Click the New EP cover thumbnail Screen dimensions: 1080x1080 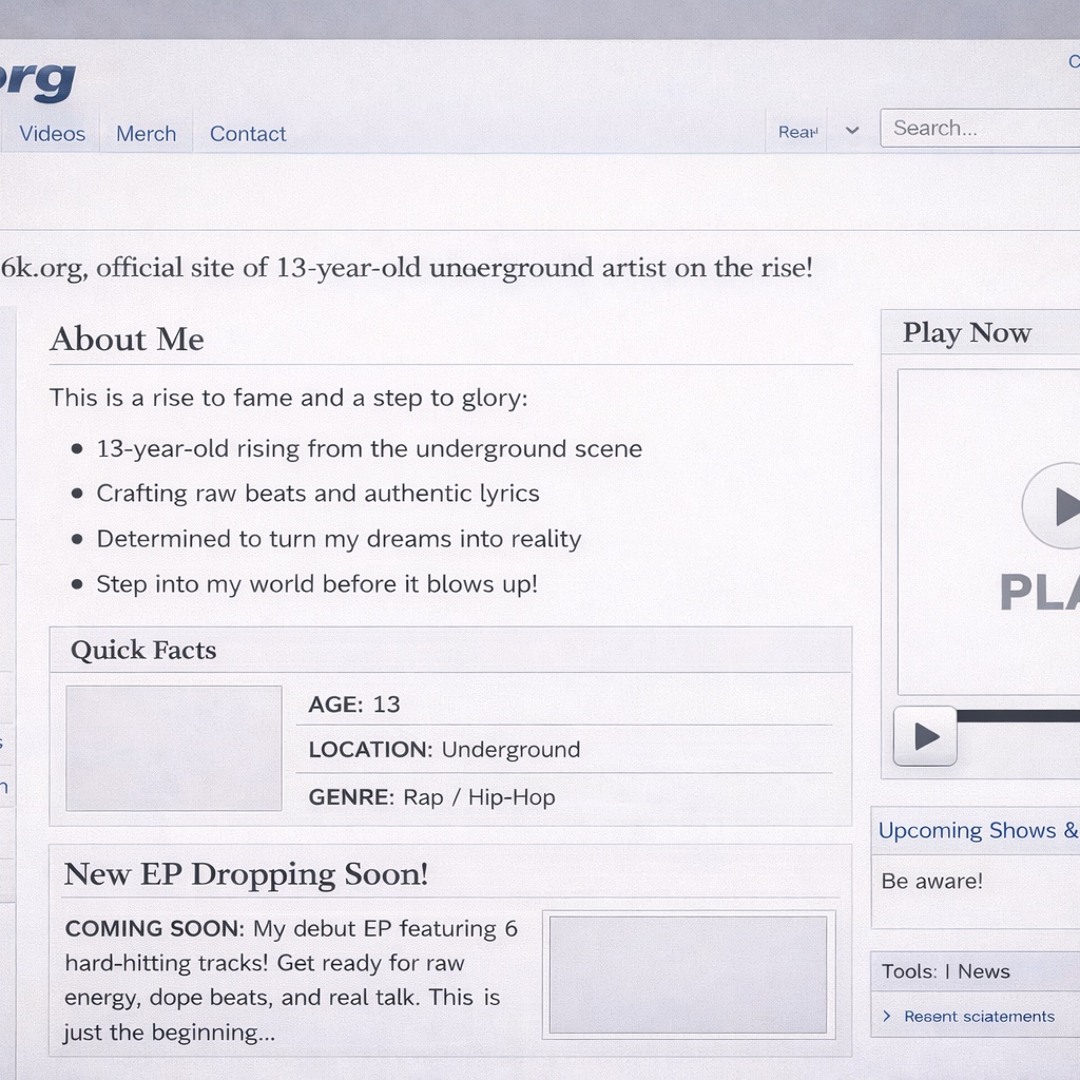click(x=688, y=975)
